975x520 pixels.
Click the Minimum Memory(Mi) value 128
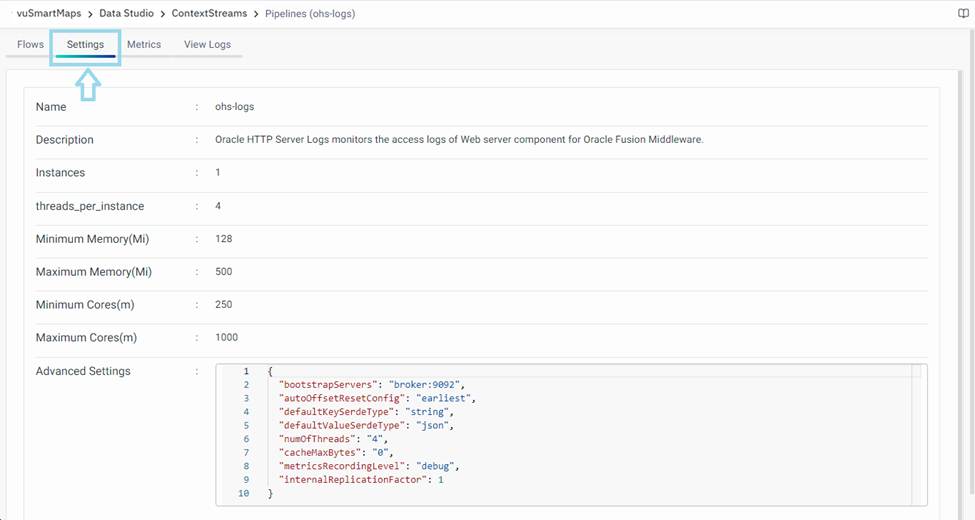224,239
